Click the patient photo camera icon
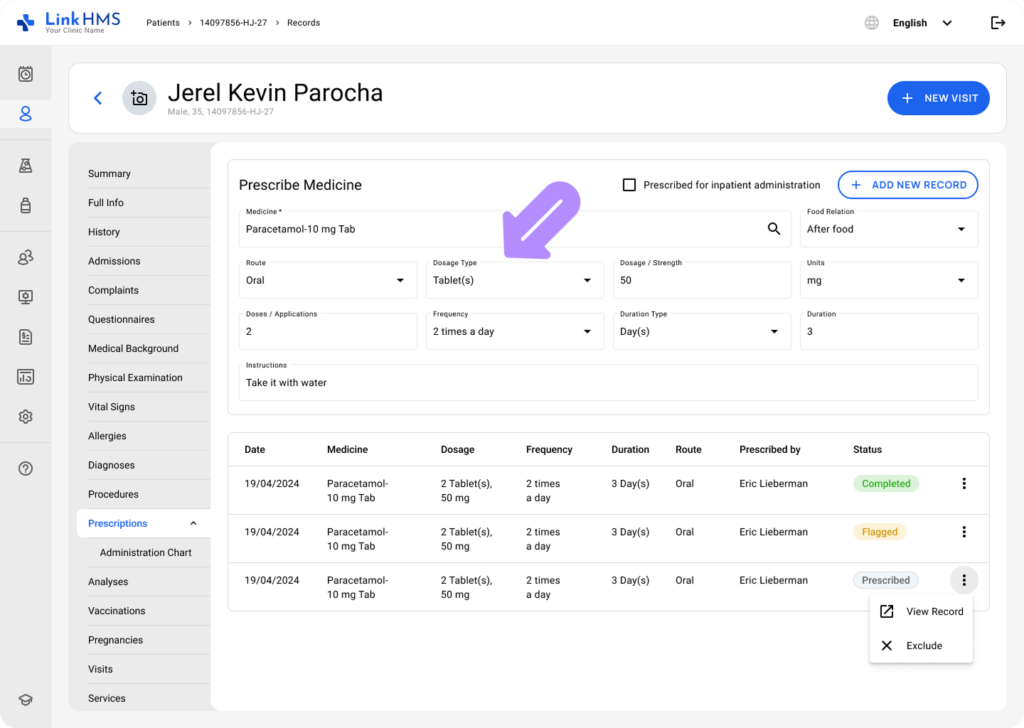 [139, 98]
